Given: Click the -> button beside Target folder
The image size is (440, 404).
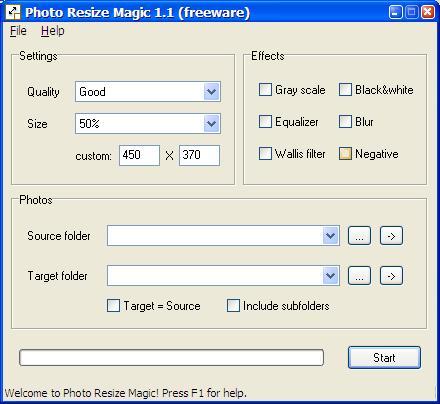Looking at the screenshot, I should [391, 276].
